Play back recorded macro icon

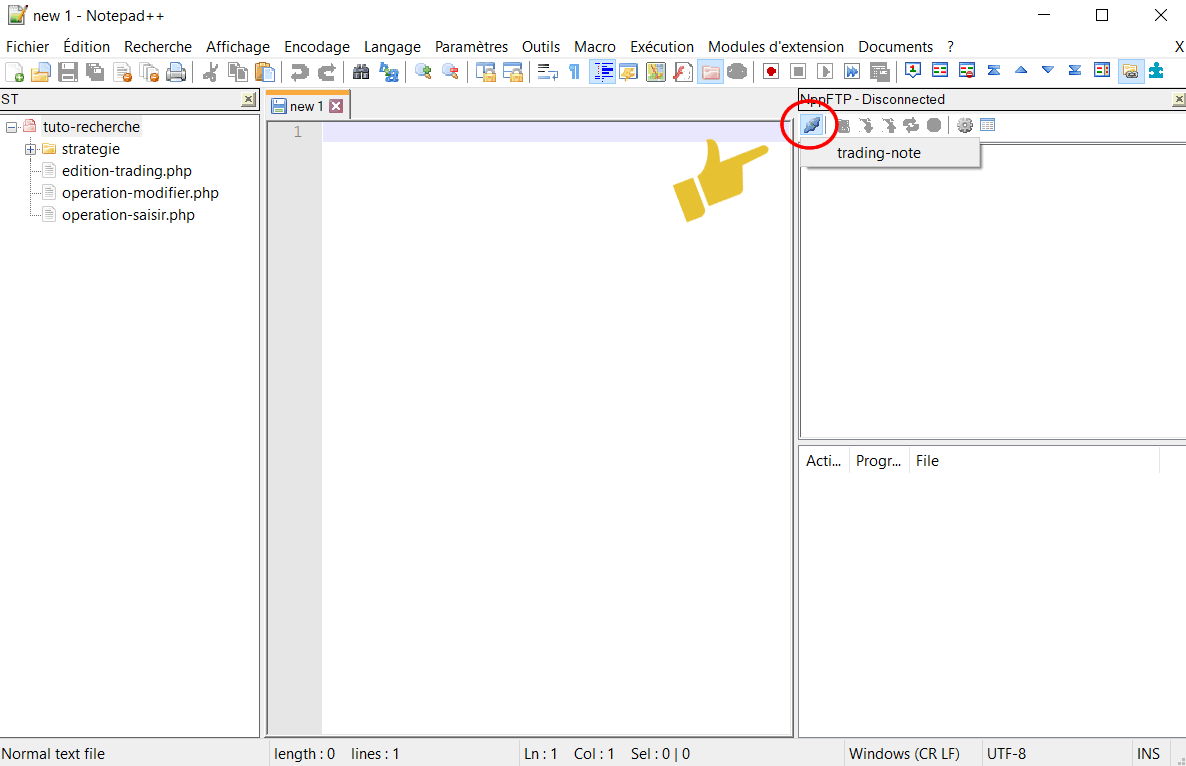tap(825, 72)
